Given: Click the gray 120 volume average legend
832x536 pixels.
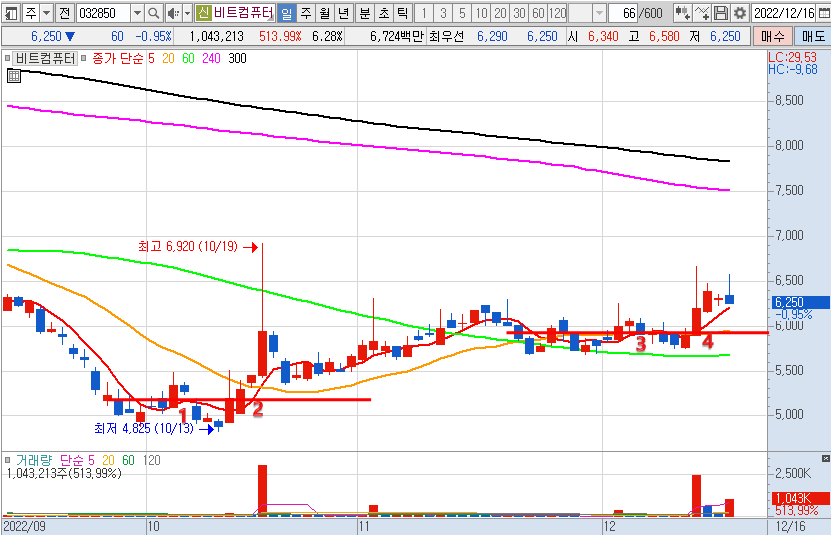Looking at the screenshot, I should point(151,460).
